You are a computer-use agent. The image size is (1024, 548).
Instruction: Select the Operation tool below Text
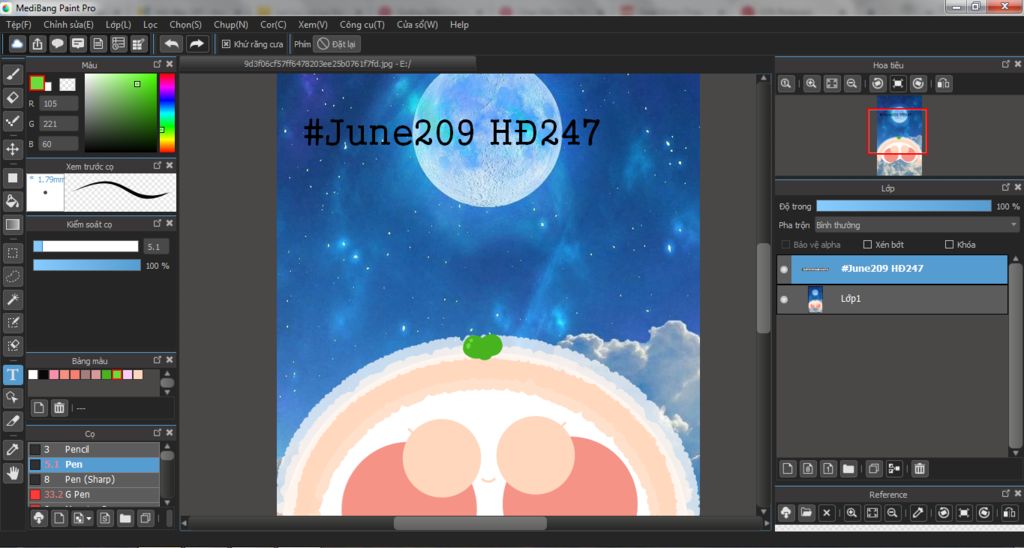coord(13,397)
